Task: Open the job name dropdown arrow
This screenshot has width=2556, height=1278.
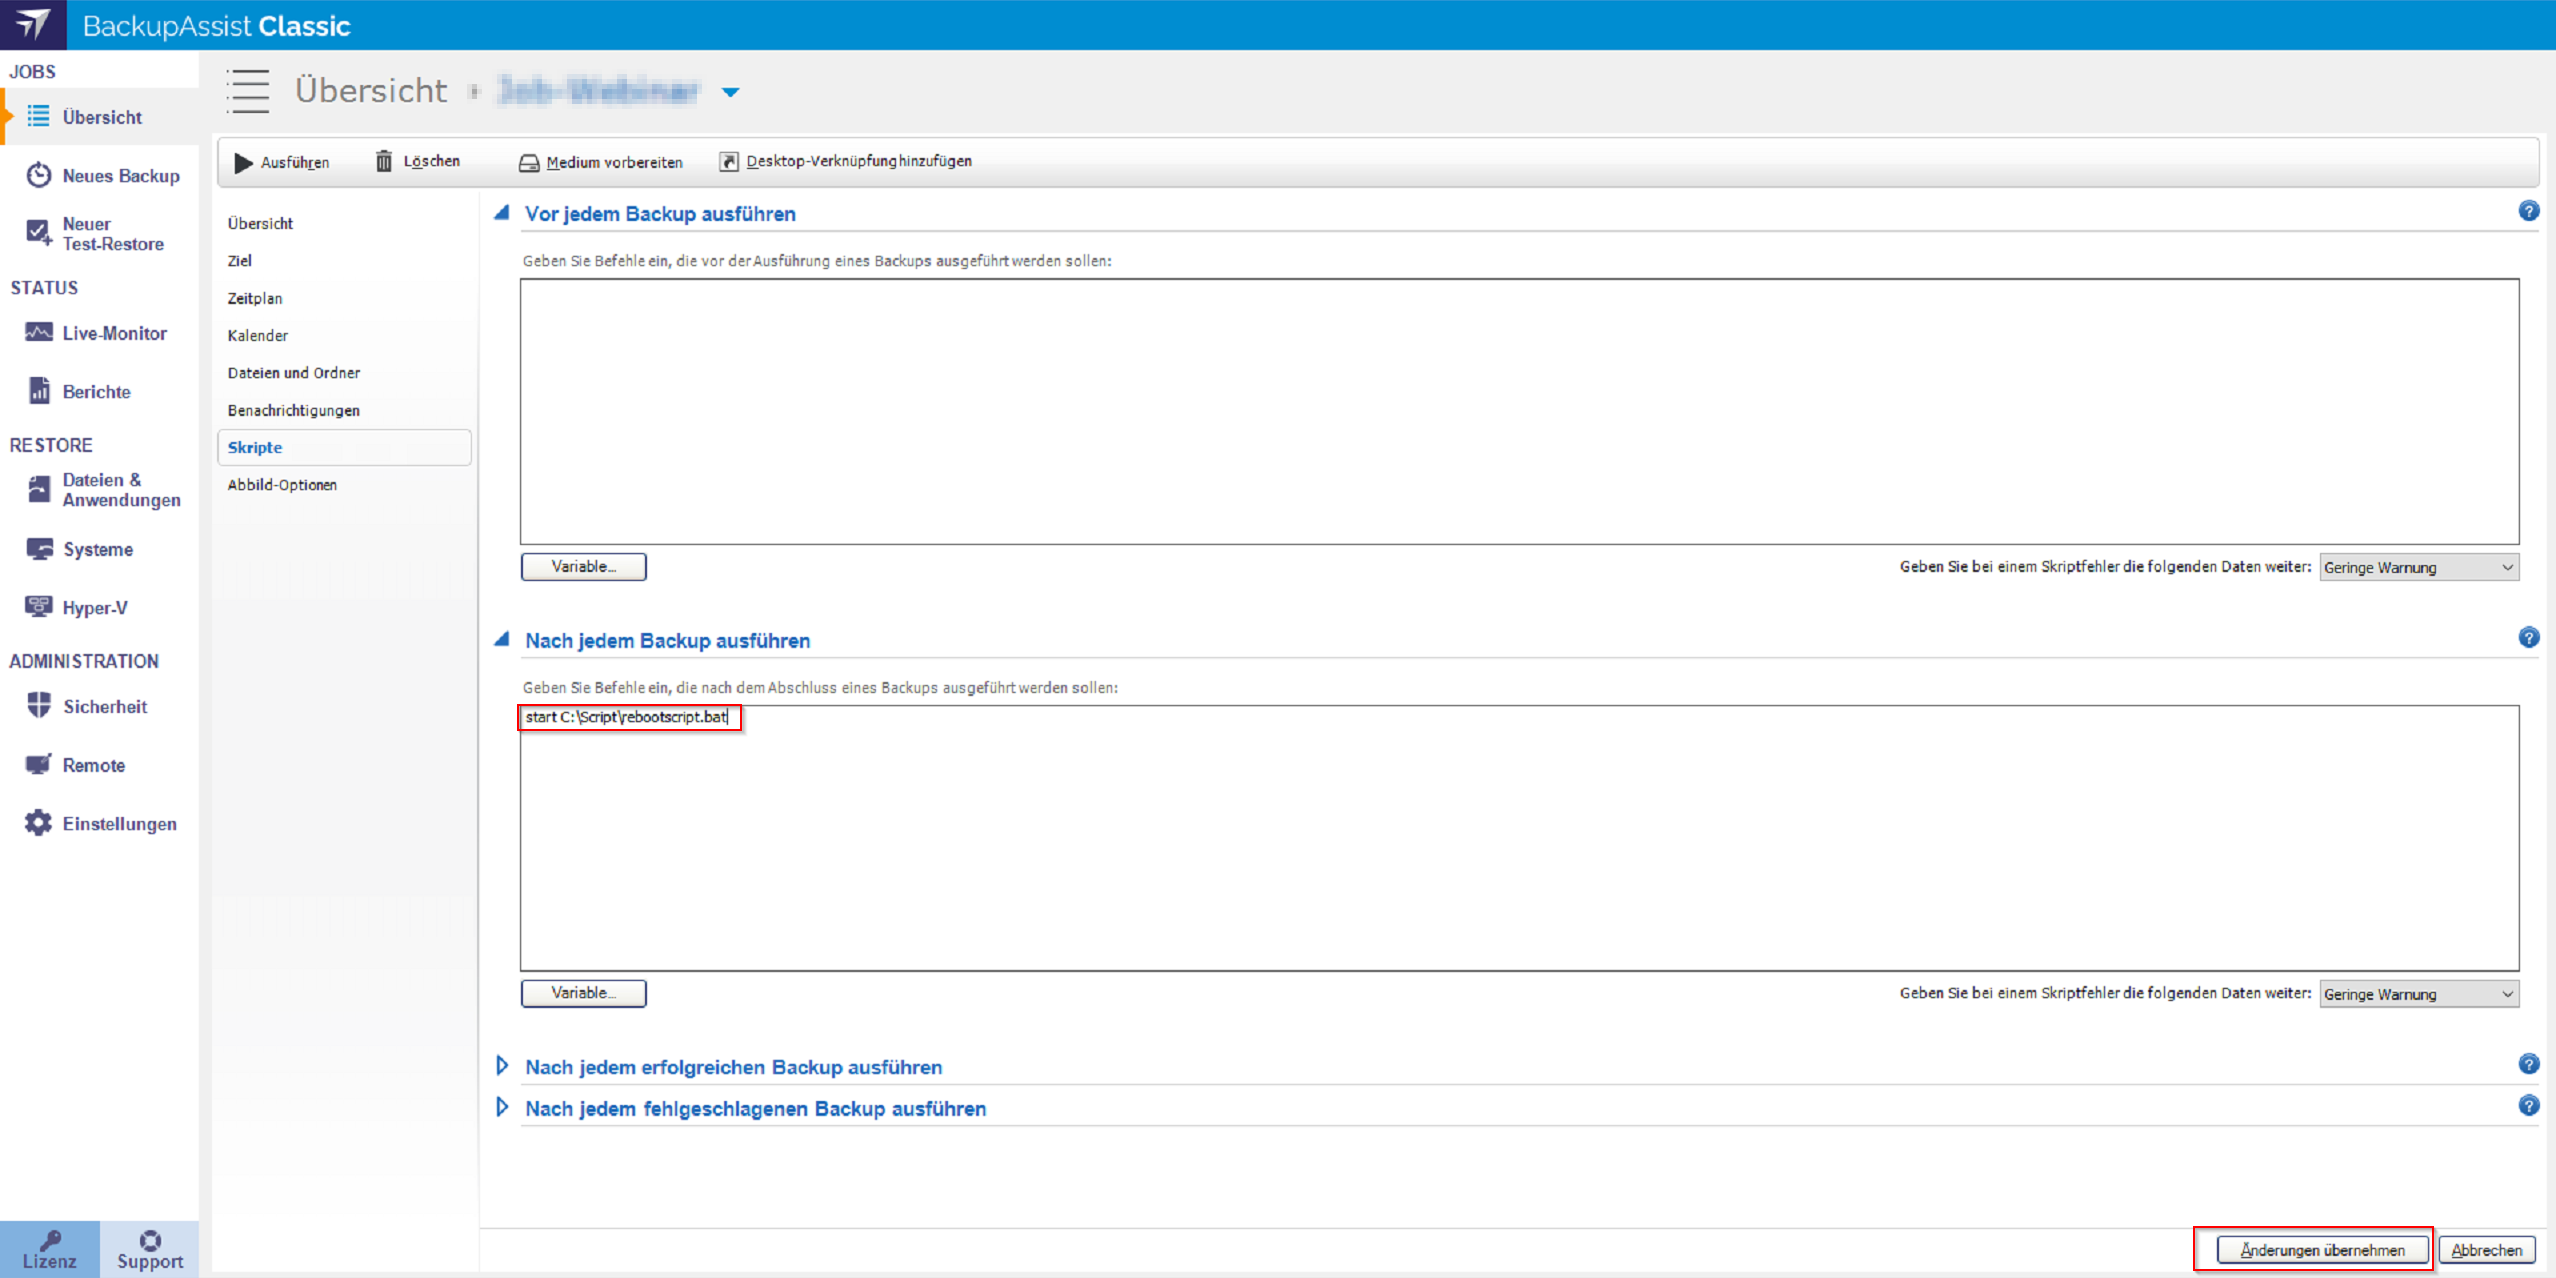Action: click(x=731, y=92)
